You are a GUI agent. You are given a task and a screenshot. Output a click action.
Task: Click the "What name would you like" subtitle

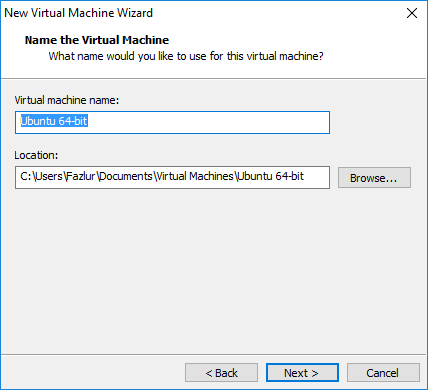pyautogui.click(x=186, y=56)
